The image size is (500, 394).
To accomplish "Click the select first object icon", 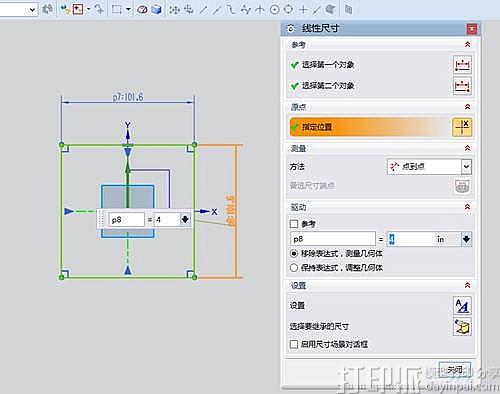I will (462, 64).
